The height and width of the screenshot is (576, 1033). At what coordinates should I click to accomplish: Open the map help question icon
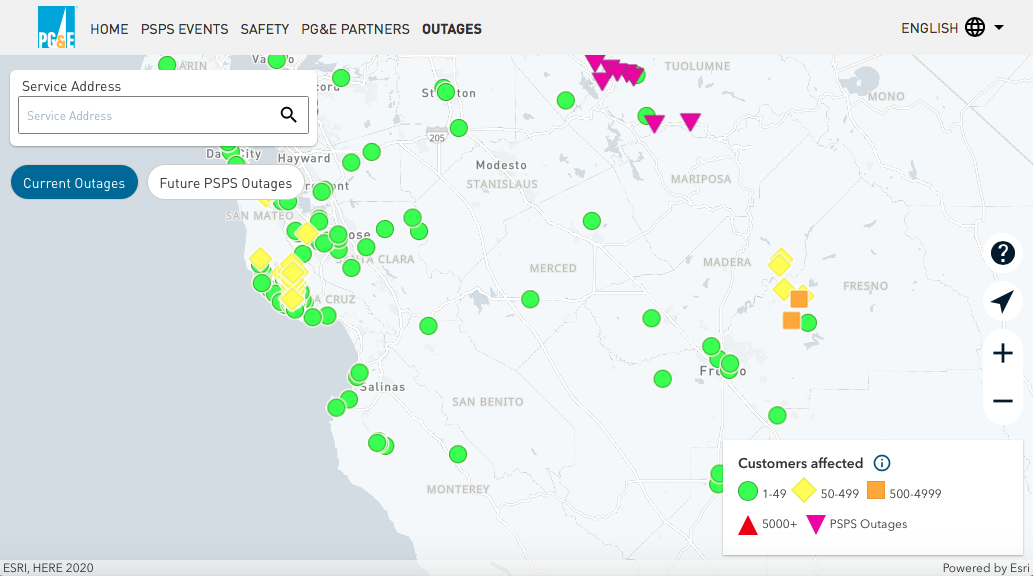[x=1002, y=253]
